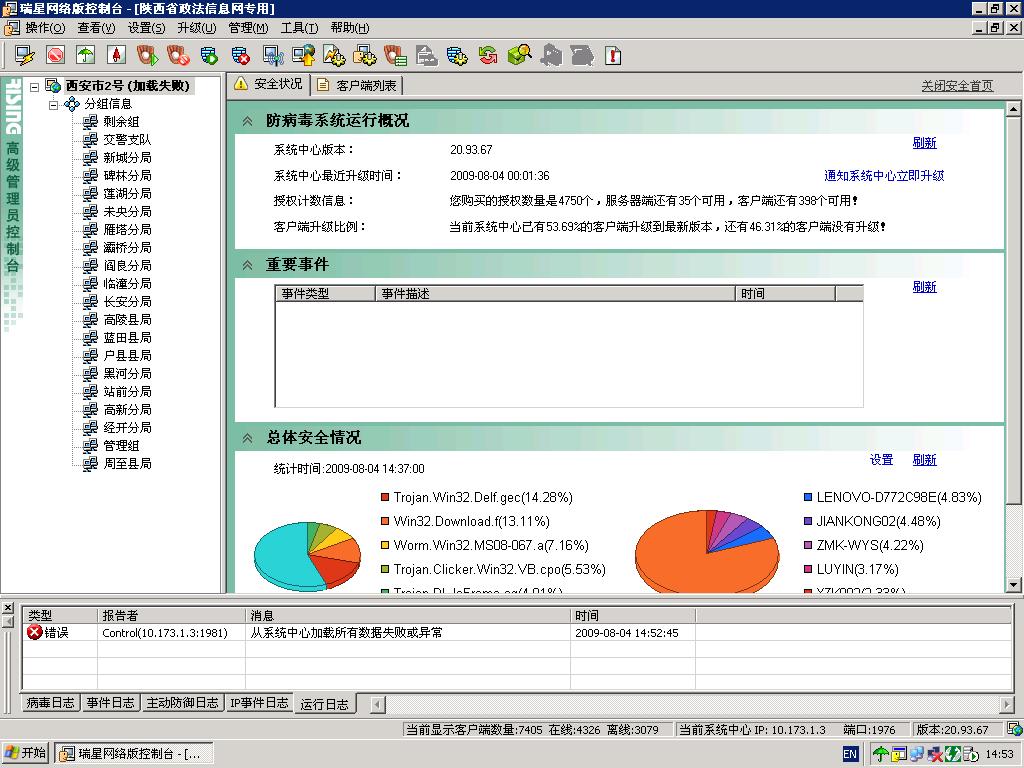Click the lightning document with gear toolbar icon
The image size is (1024, 768).
(x=334, y=56)
